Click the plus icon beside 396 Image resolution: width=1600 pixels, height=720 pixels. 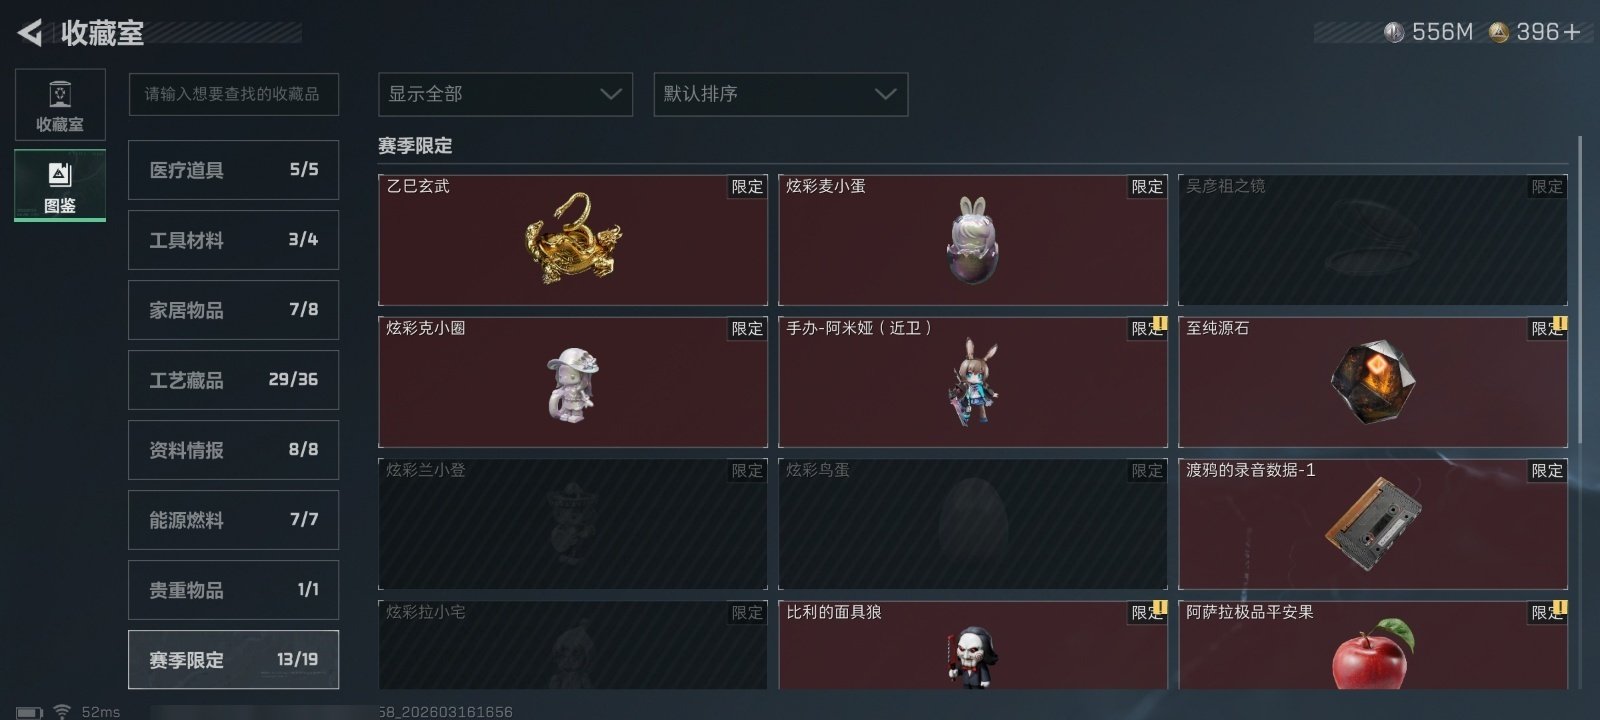point(1572,32)
